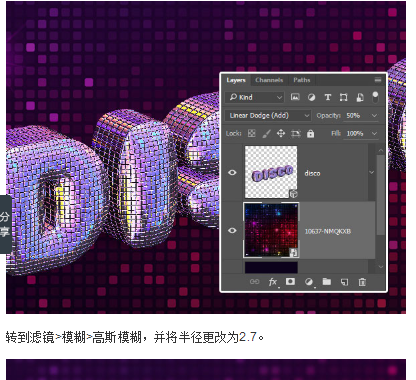The image size is (416, 380).
Task: Add a layer mask icon
Action: point(290,282)
